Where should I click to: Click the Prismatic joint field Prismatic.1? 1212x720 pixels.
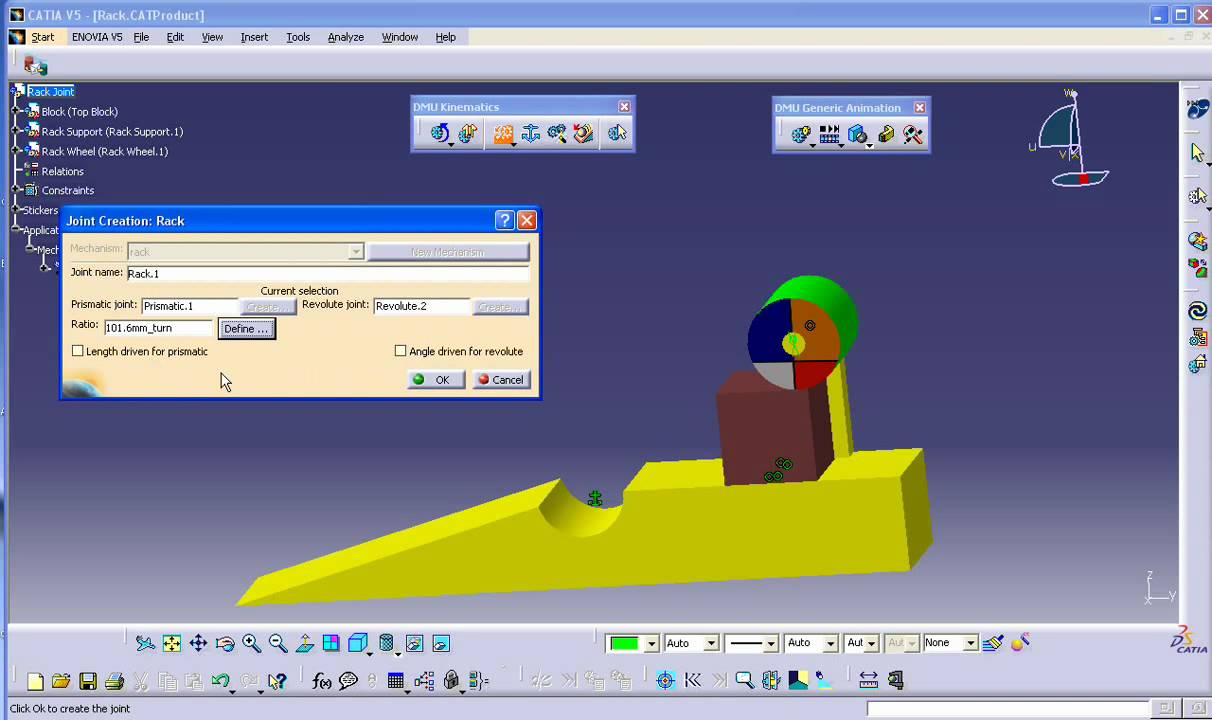(190, 306)
